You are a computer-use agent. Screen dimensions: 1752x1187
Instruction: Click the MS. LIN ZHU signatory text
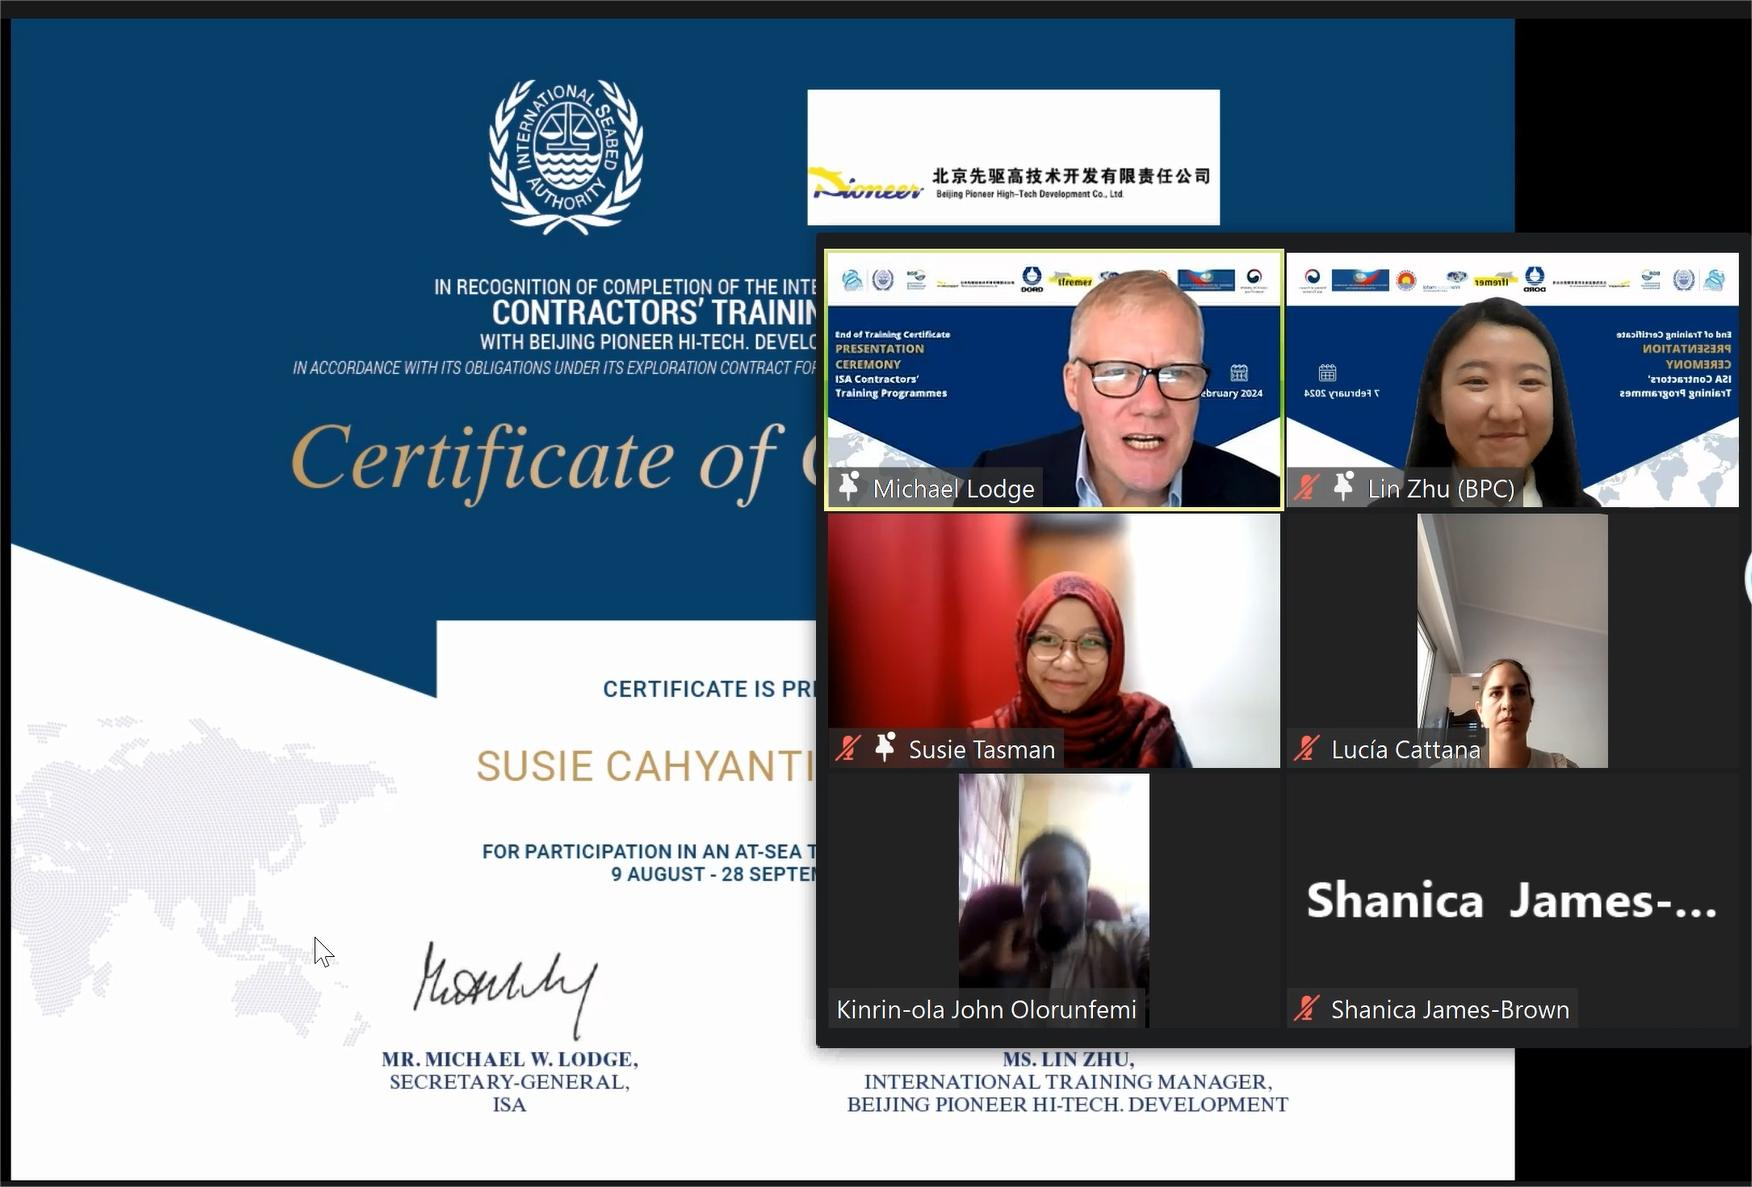click(x=1068, y=1059)
